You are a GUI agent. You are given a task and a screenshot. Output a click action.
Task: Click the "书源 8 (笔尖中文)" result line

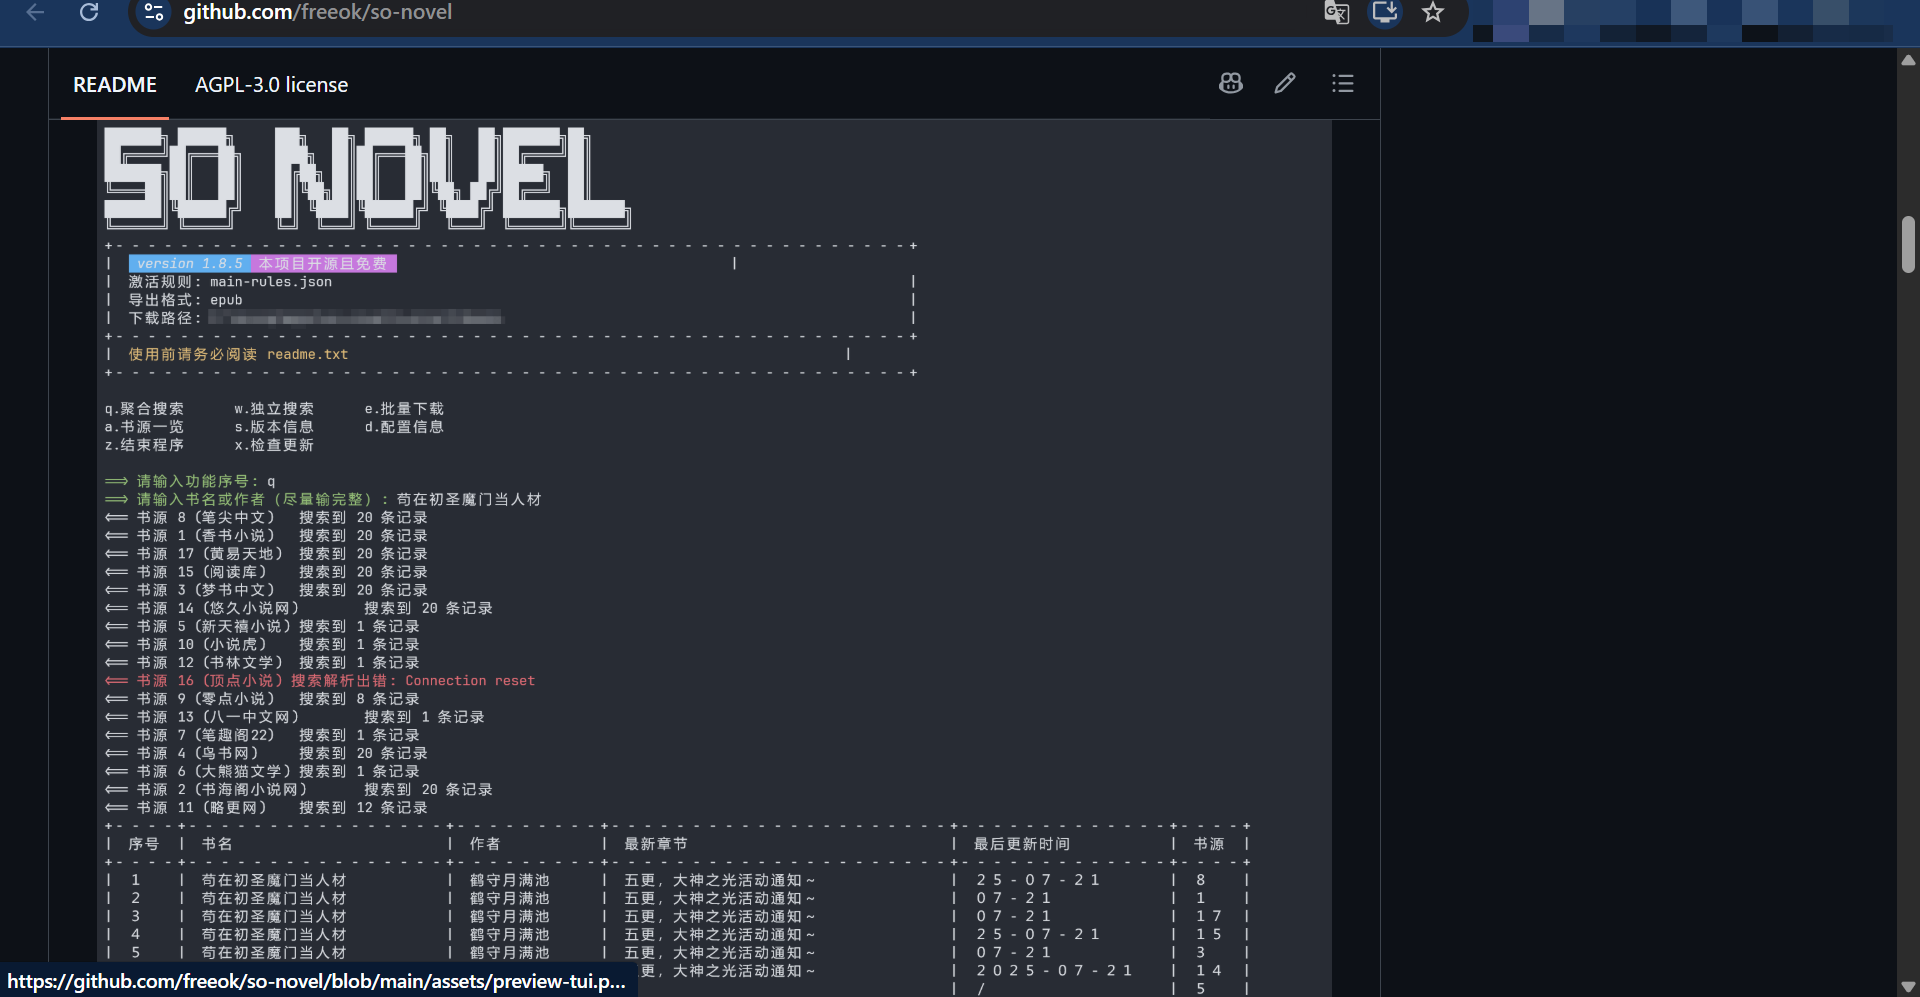(x=266, y=518)
